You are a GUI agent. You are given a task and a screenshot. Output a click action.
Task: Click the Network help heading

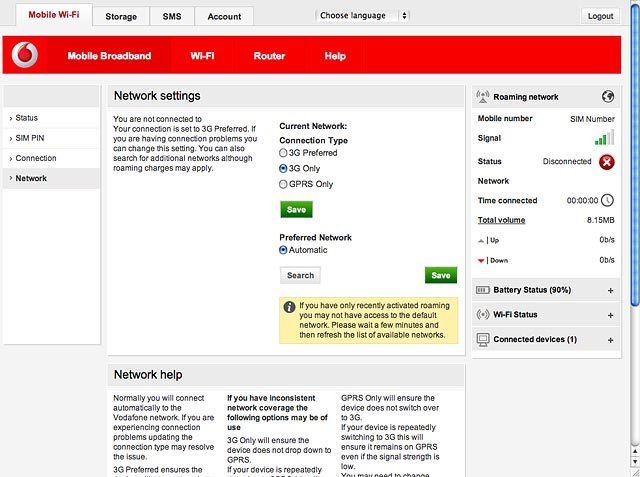(x=148, y=375)
